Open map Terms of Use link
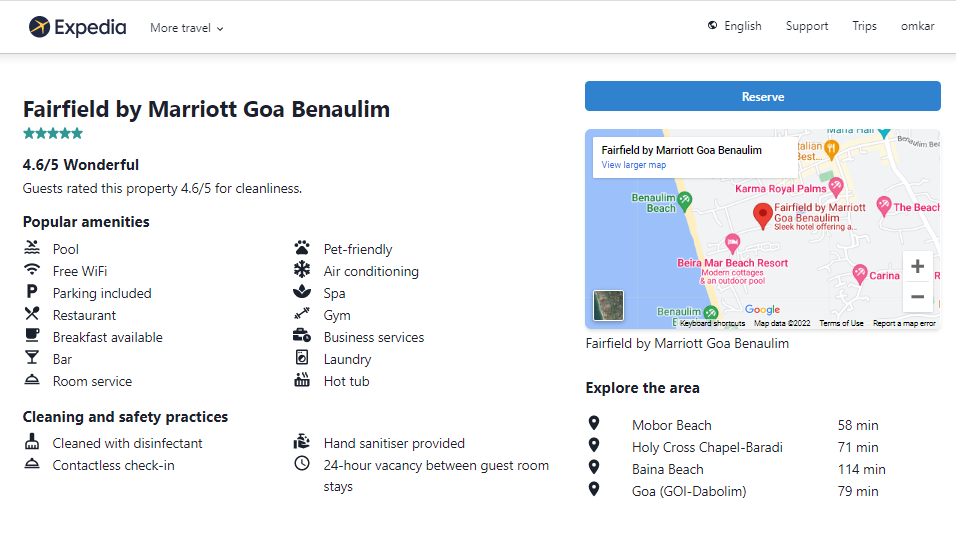Screen dimensions: 956x546 (x=841, y=324)
